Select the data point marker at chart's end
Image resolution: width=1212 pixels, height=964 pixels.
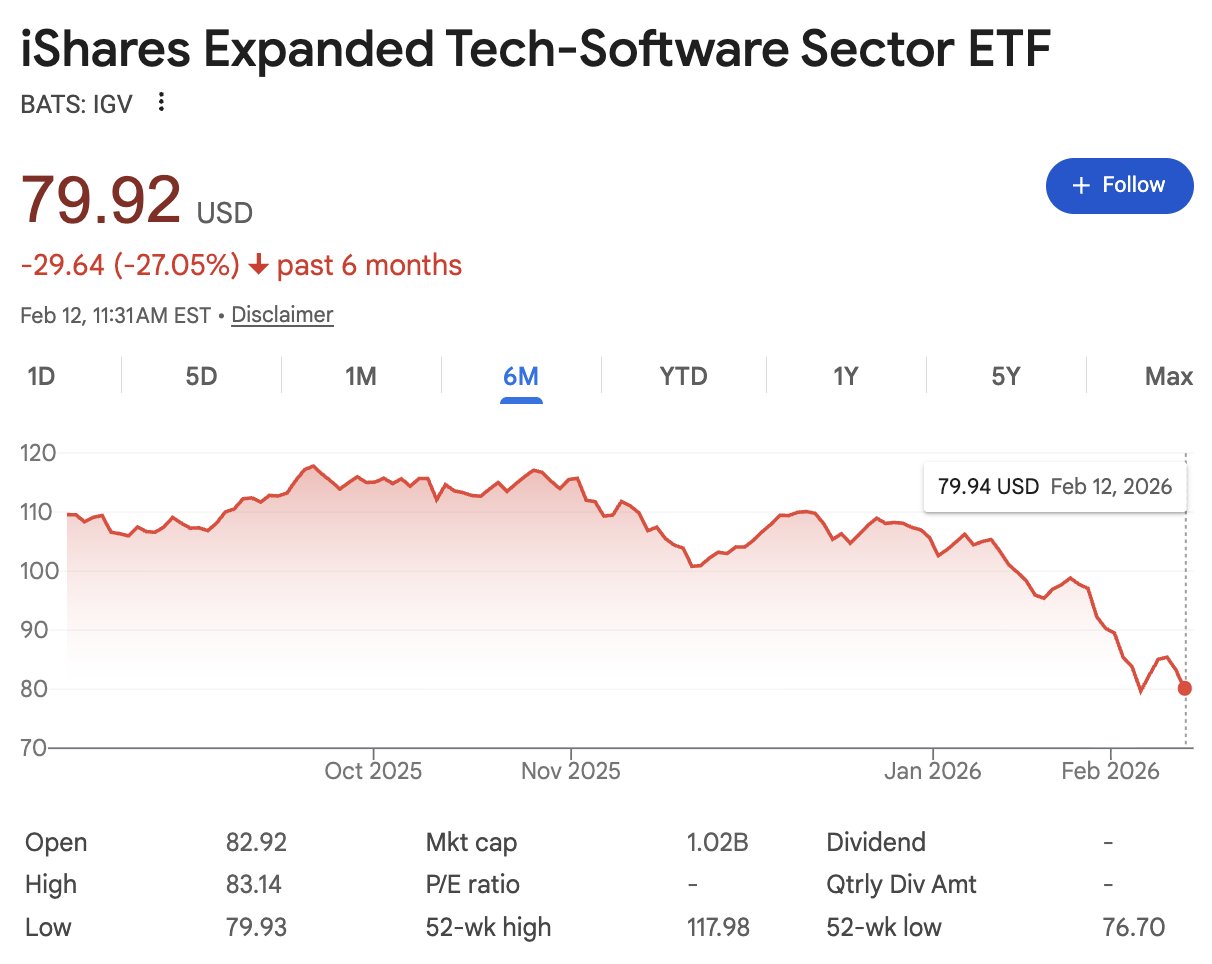coord(1184,688)
